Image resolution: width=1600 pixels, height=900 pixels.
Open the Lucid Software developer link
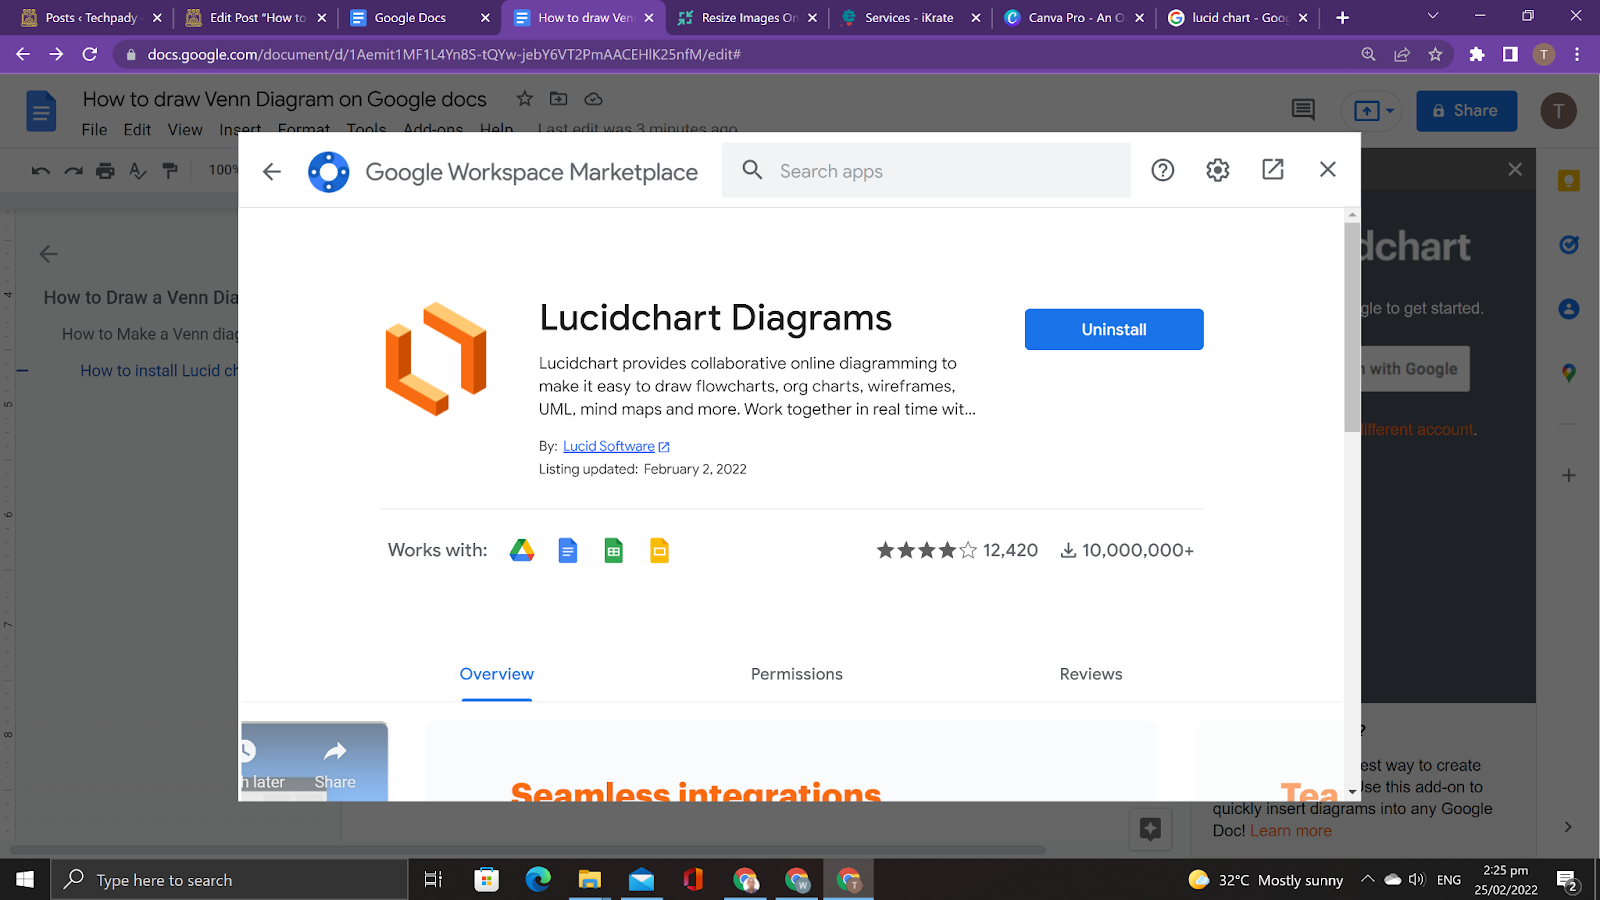click(x=609, y=446)
